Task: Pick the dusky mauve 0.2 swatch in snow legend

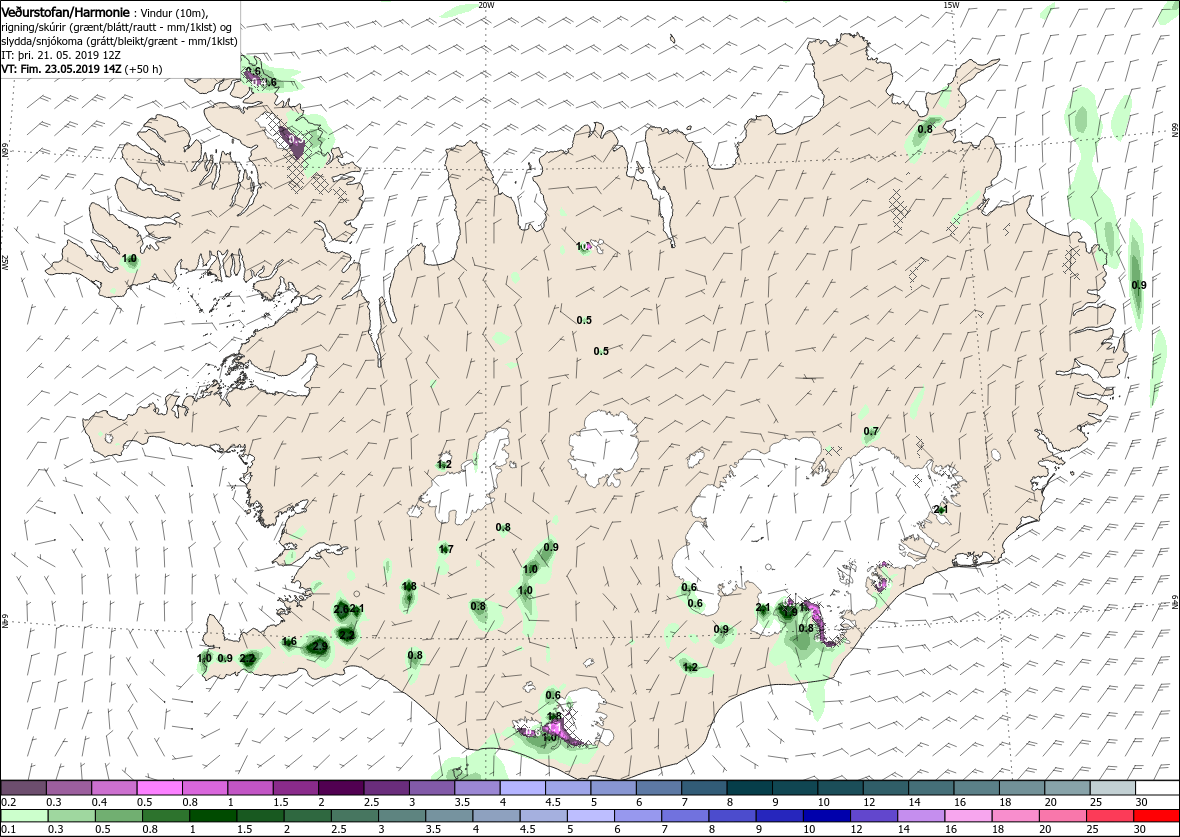Action: click(x=24, y=788)
